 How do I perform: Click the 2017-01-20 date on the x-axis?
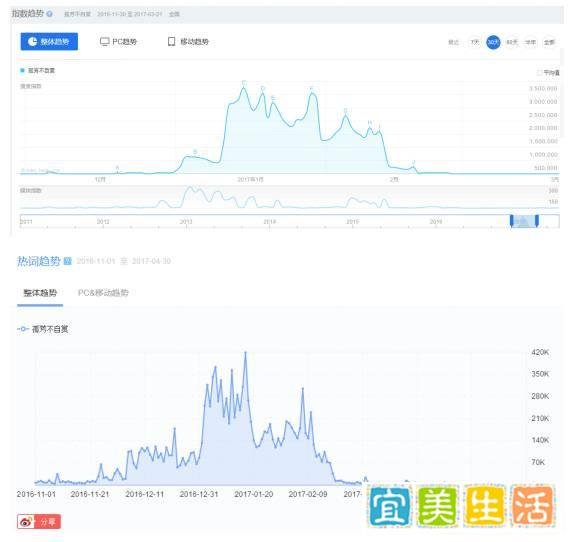tap(254, 494)
